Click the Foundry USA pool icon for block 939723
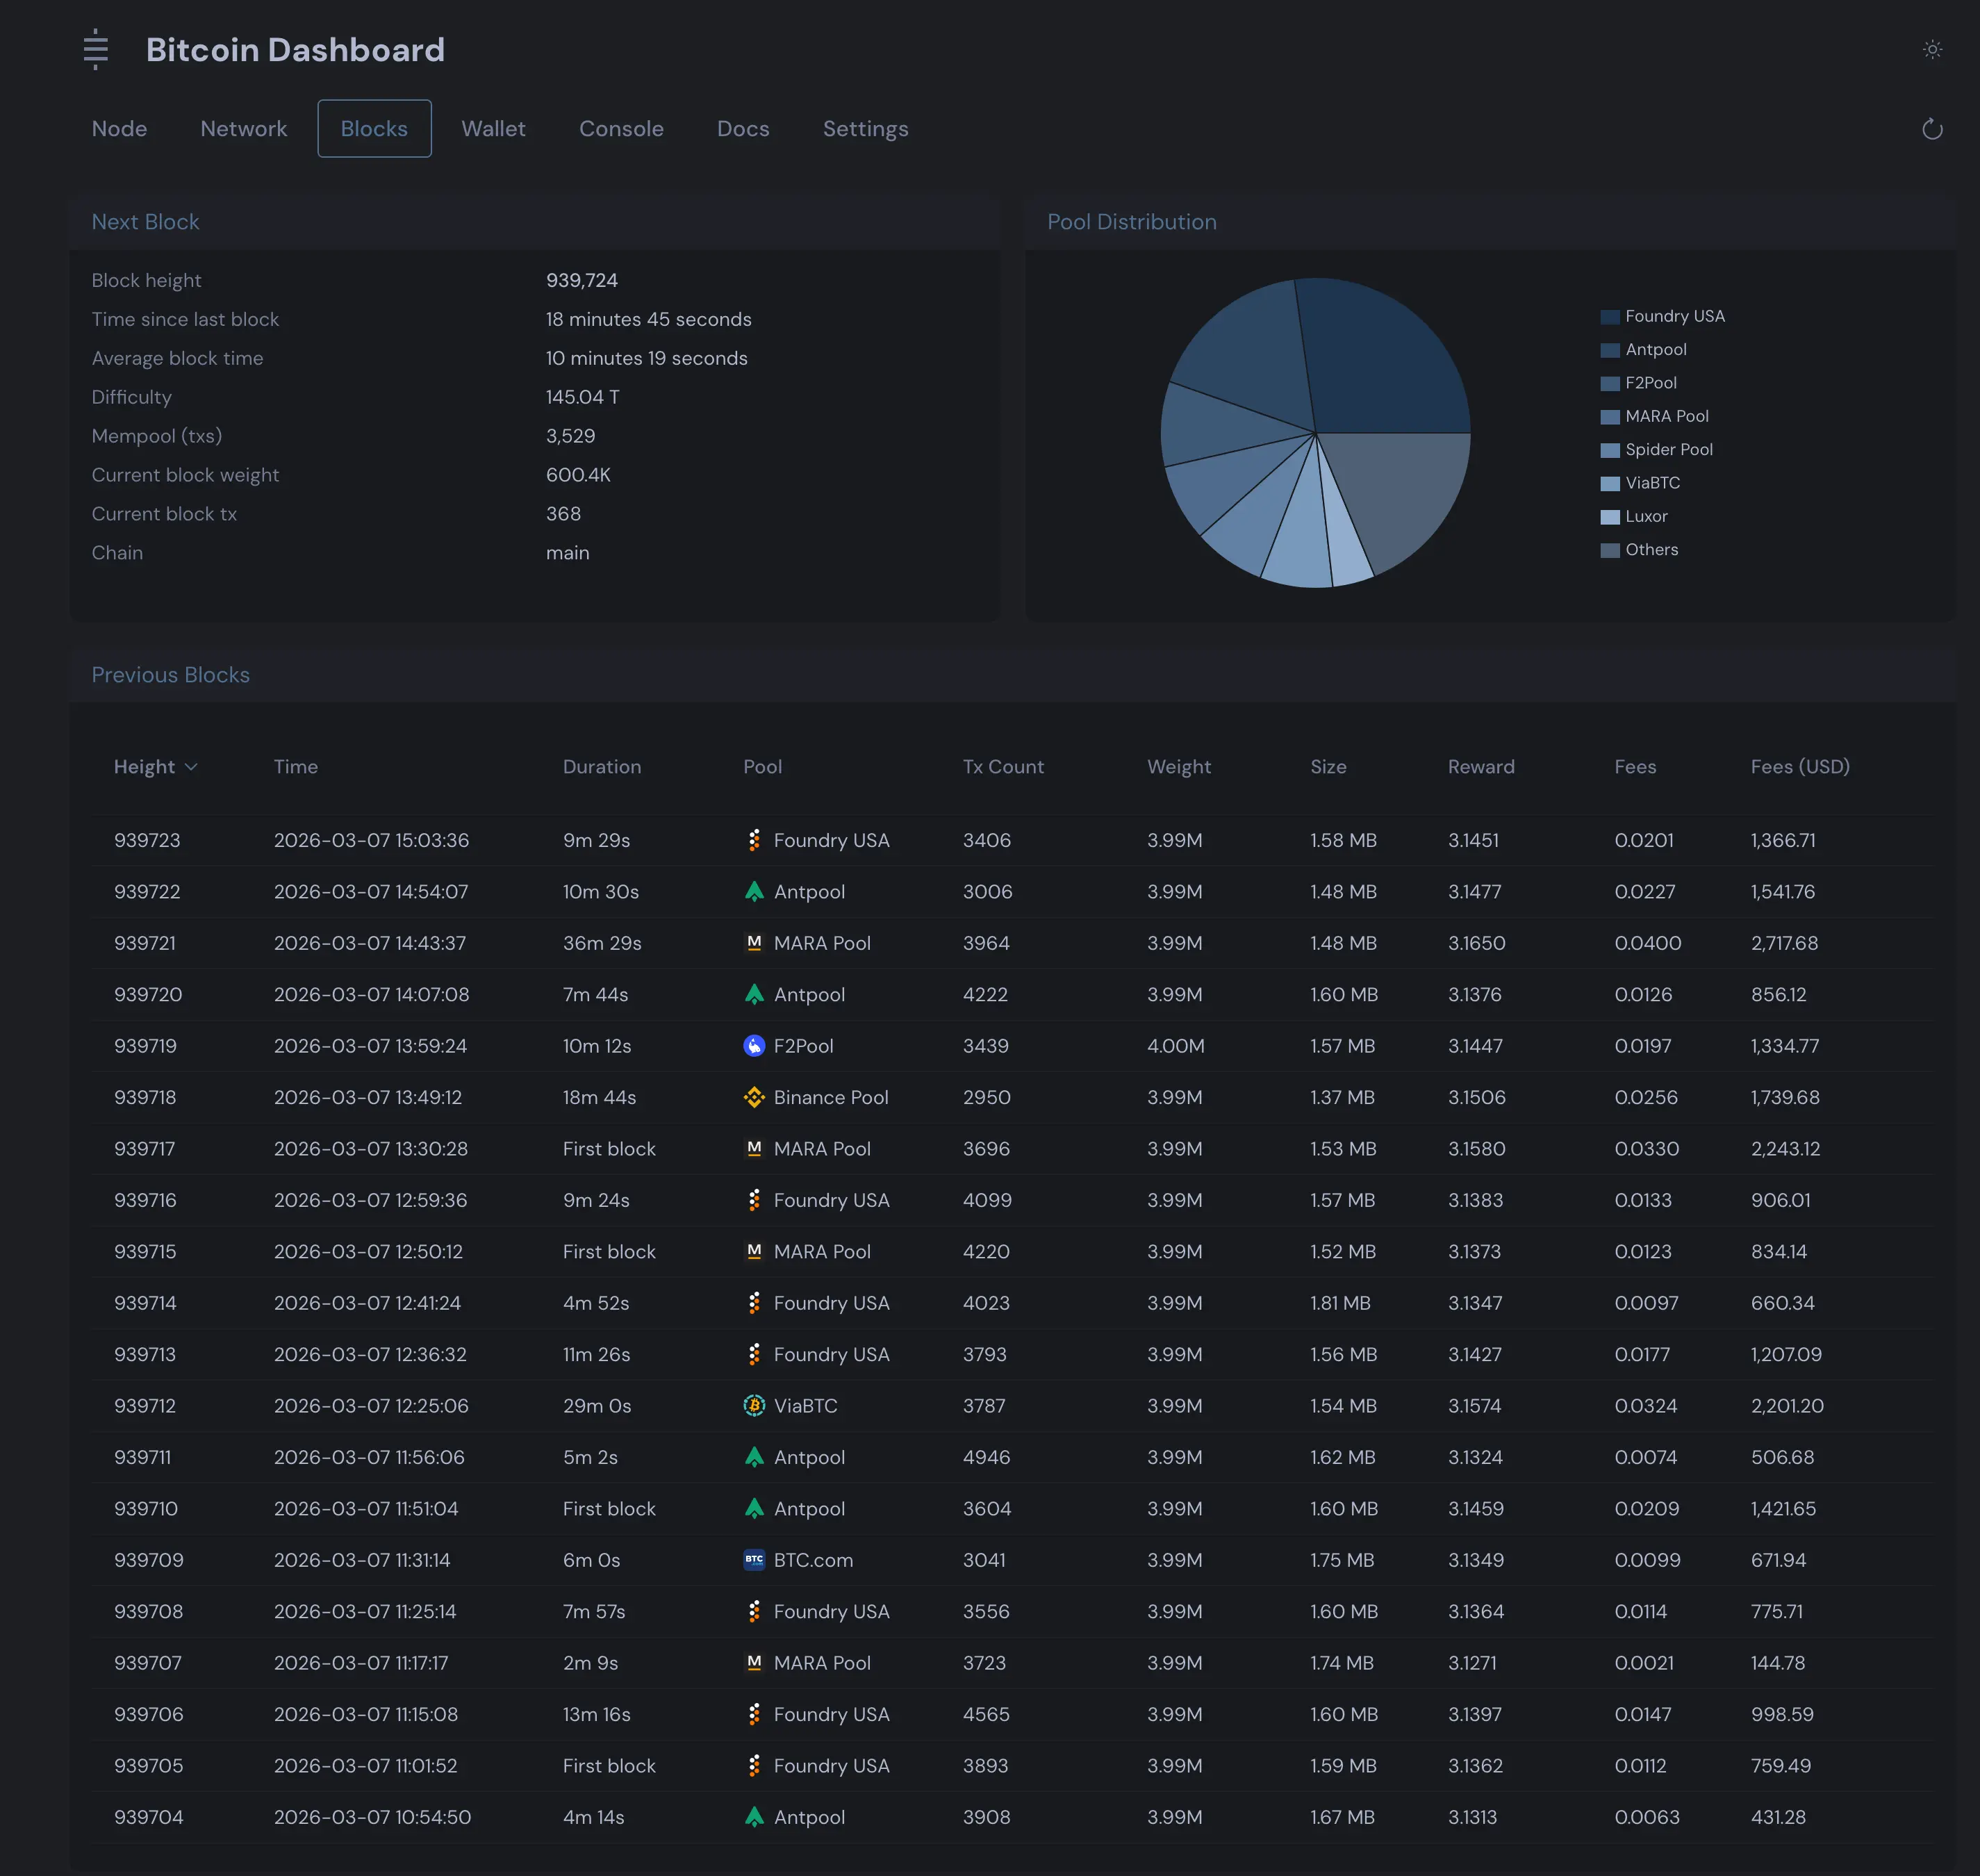The width and height of the screenshot is (1980, 1876). tap(755, 840)
